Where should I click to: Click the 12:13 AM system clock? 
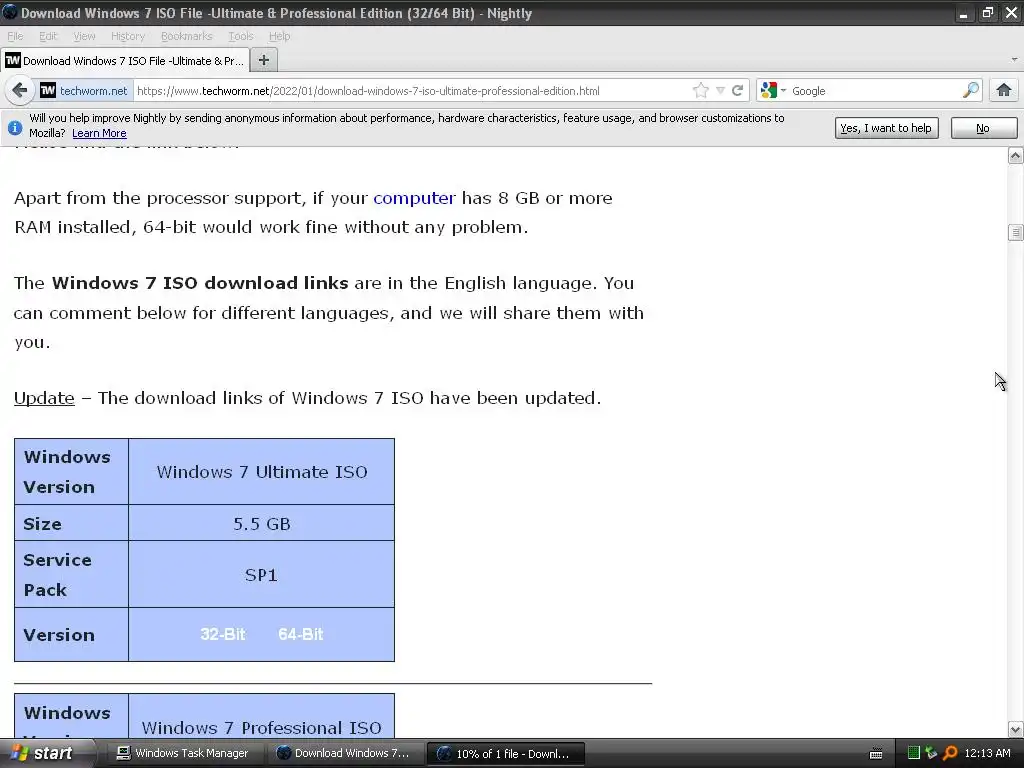[987, 753]
